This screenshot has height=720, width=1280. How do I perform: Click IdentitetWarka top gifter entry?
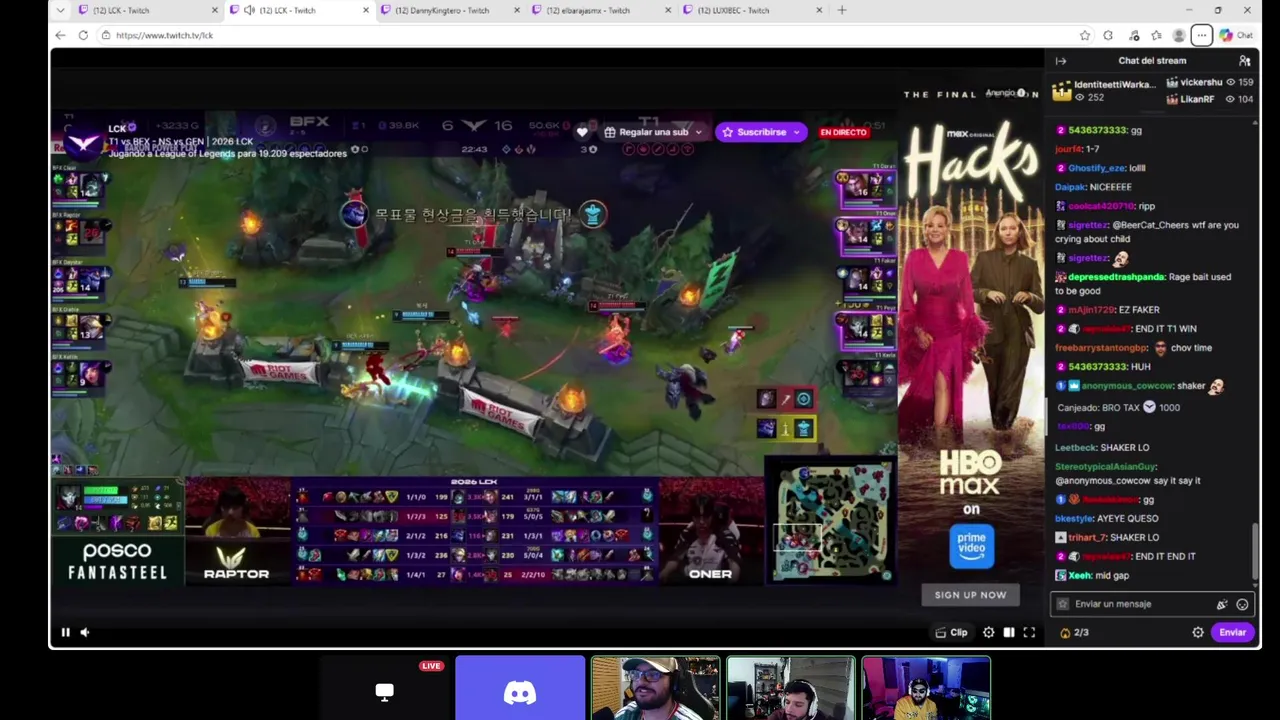coord(1106,91)
